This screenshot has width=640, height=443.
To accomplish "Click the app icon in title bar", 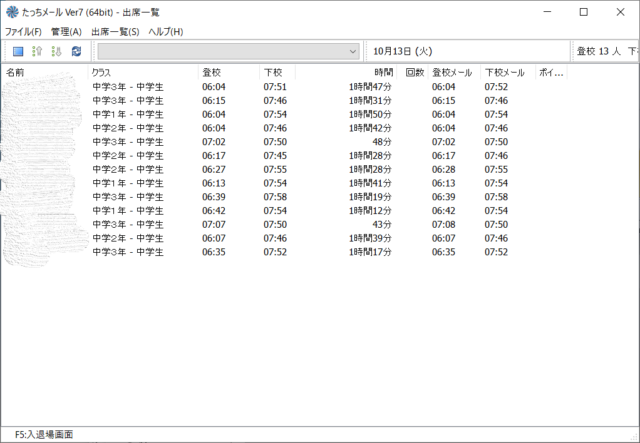I will tap(11, 12).
